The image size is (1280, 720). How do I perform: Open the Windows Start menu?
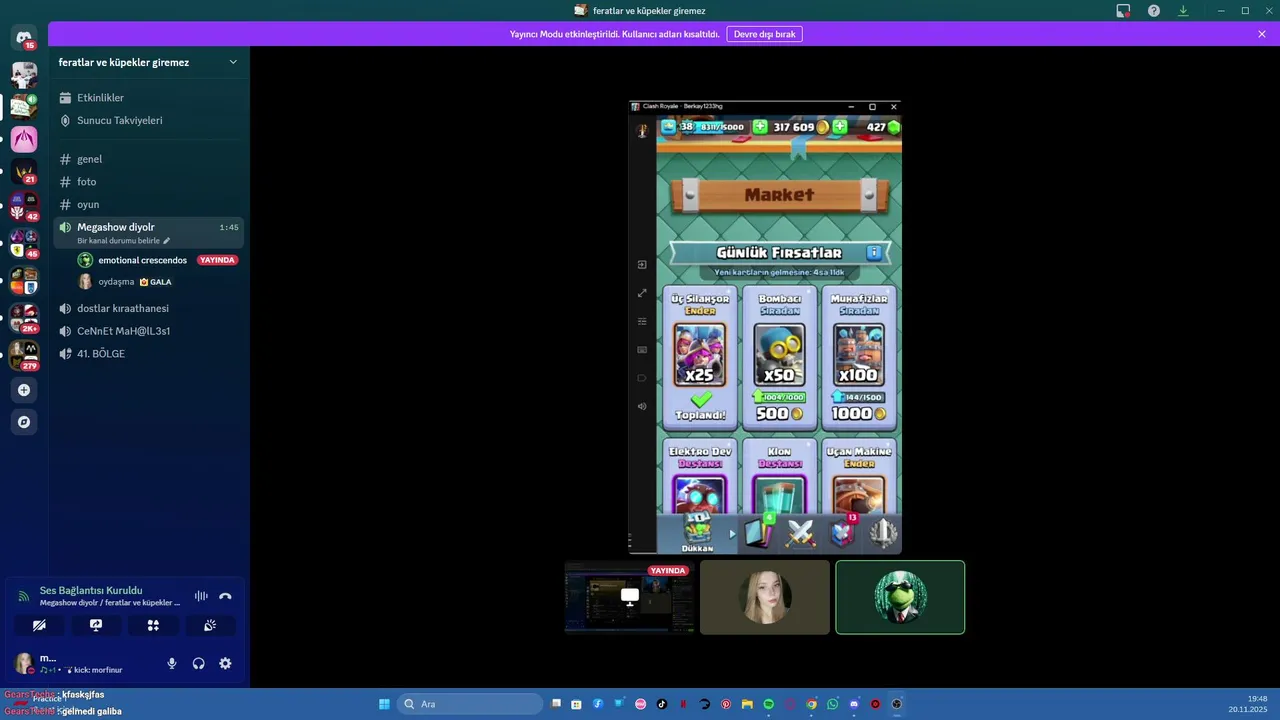pos(384,704)
